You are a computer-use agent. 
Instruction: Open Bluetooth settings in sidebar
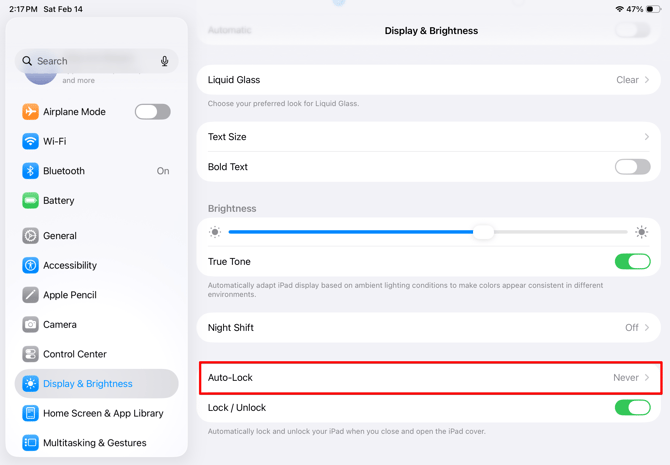[x=97, y=171]
